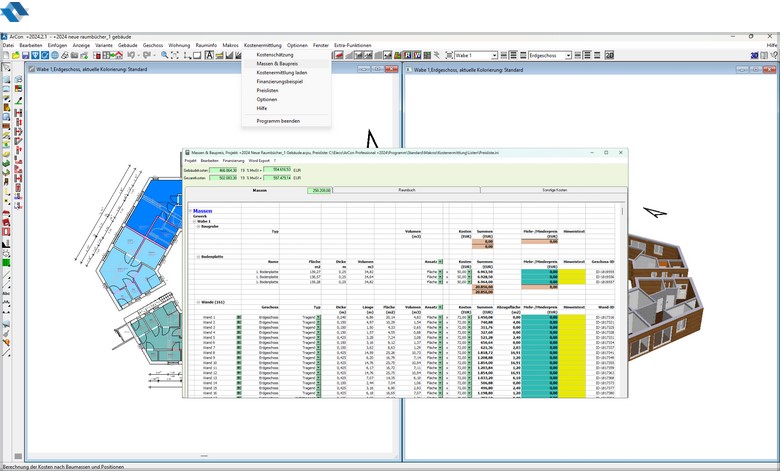Open the Typ dropdown for Wand 1
782x475 pixels.
(318, 317)
